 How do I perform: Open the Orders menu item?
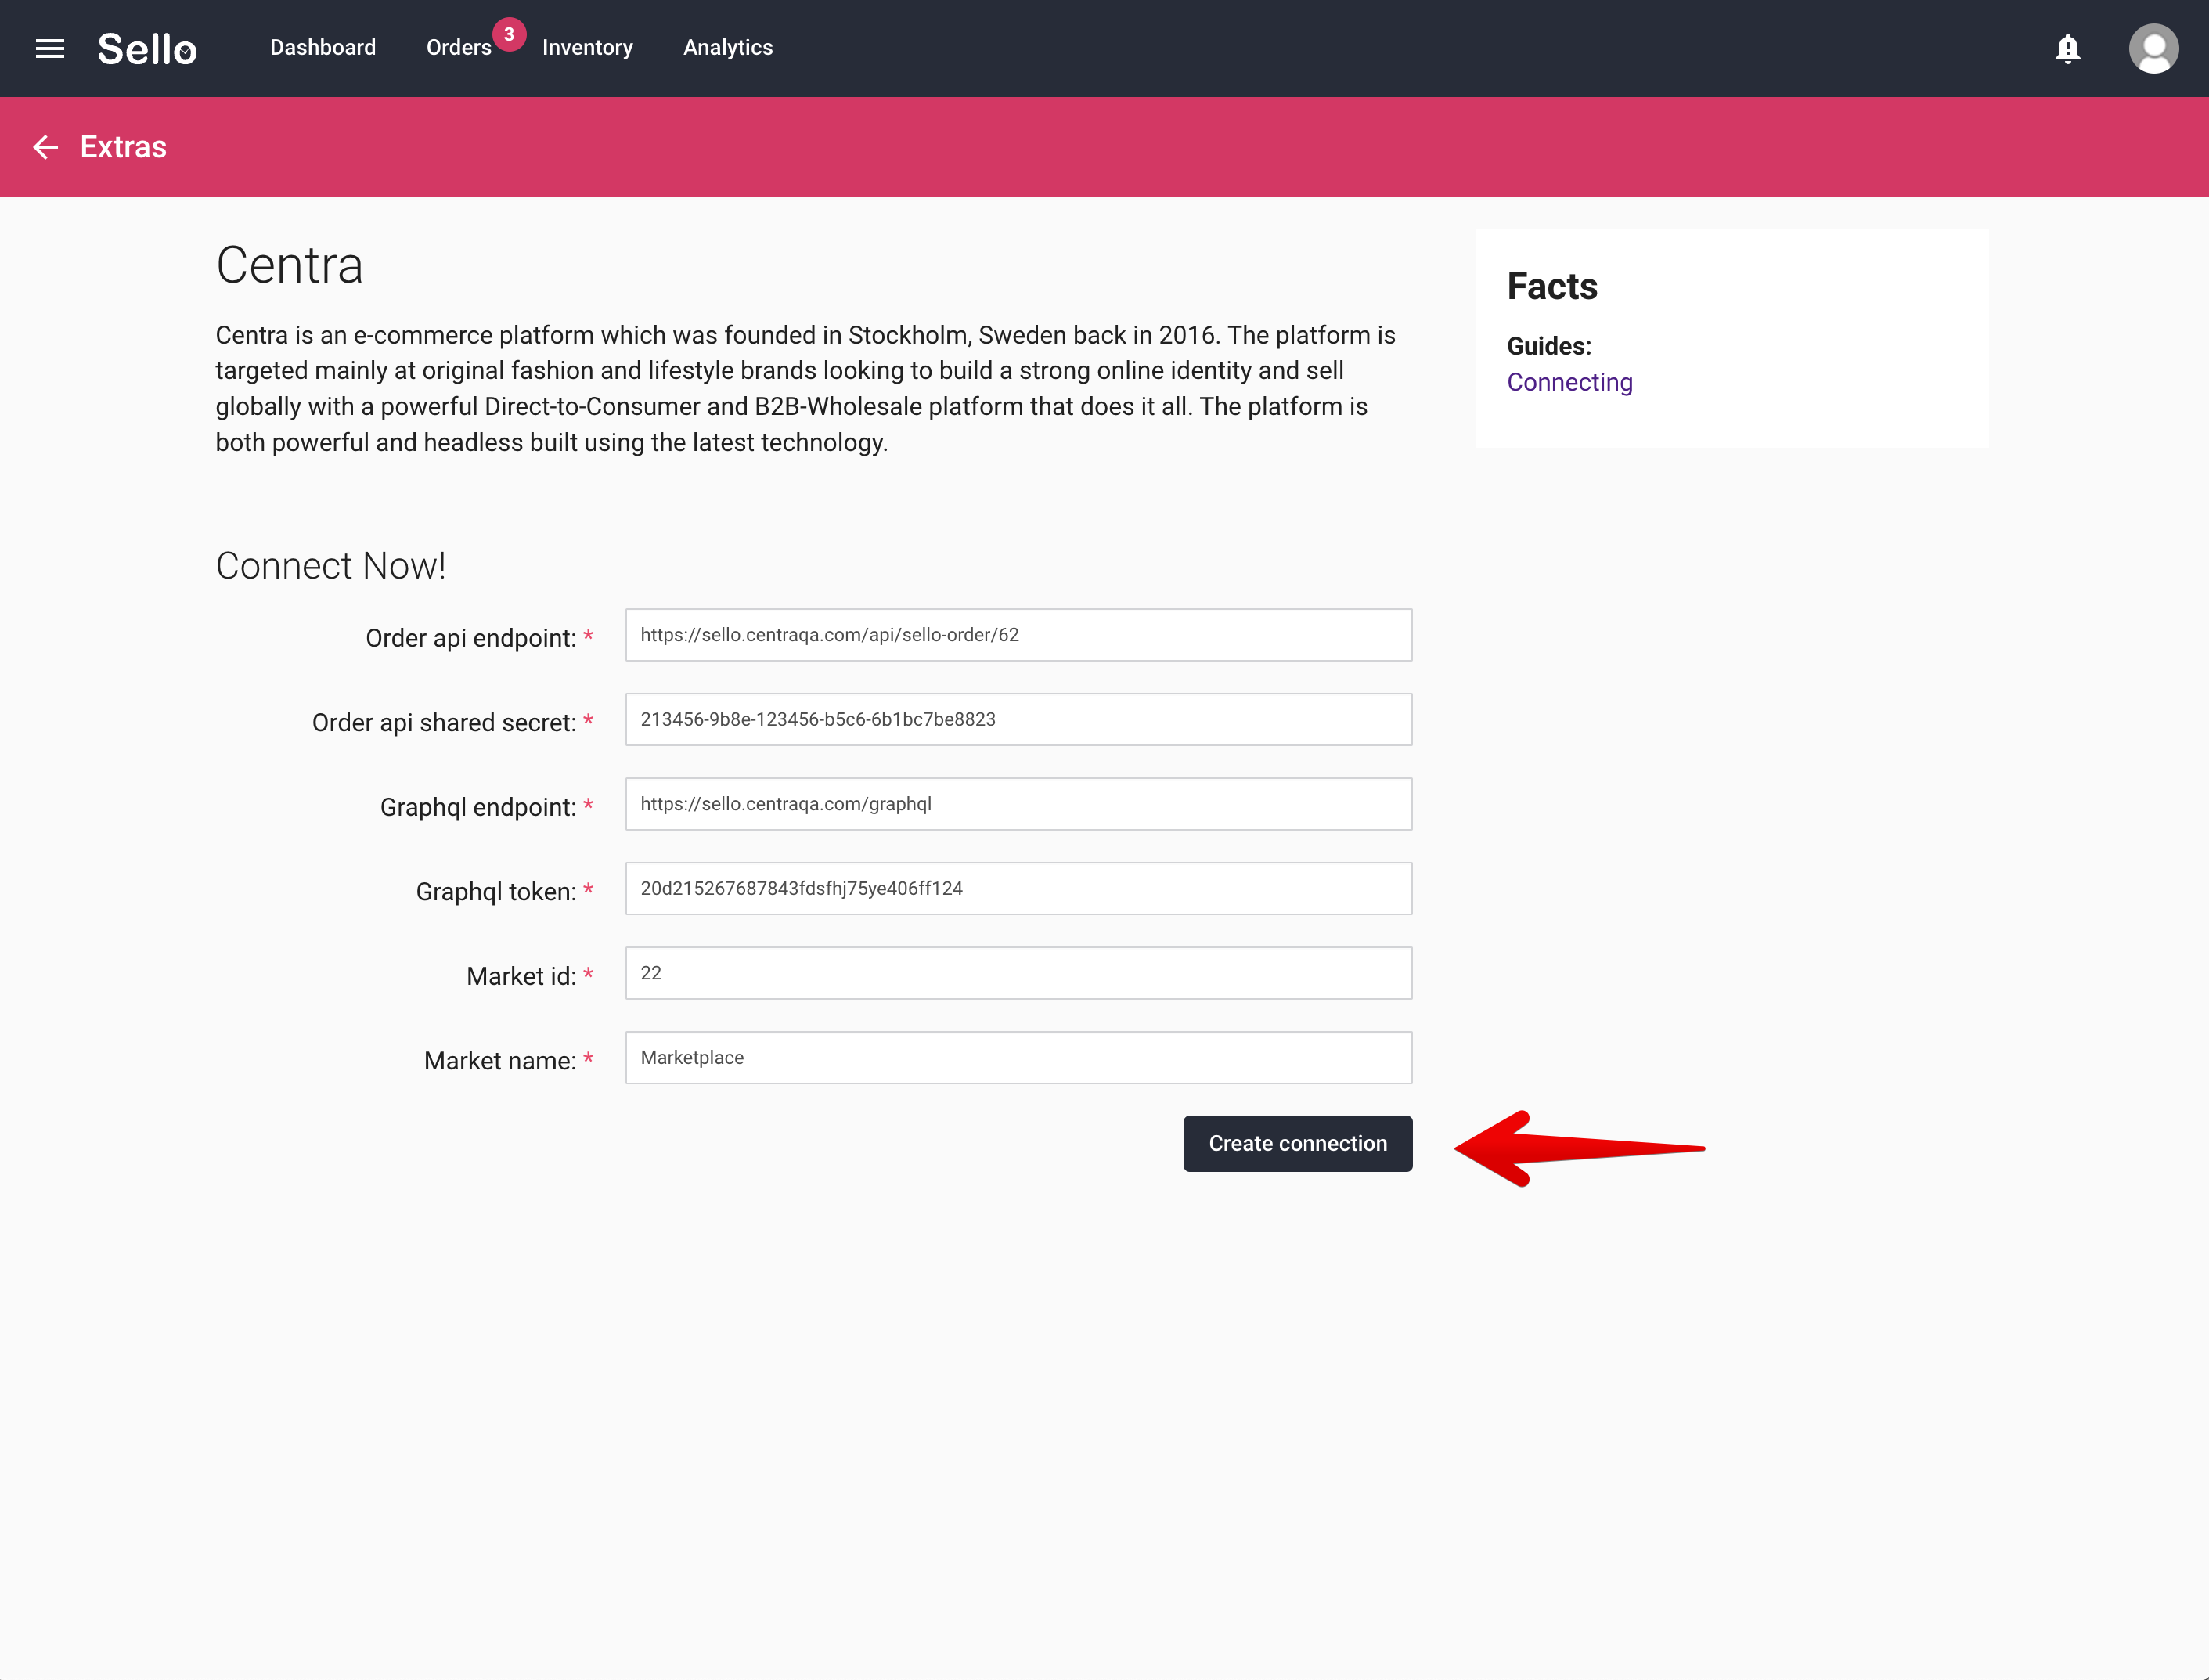[459, 48]
